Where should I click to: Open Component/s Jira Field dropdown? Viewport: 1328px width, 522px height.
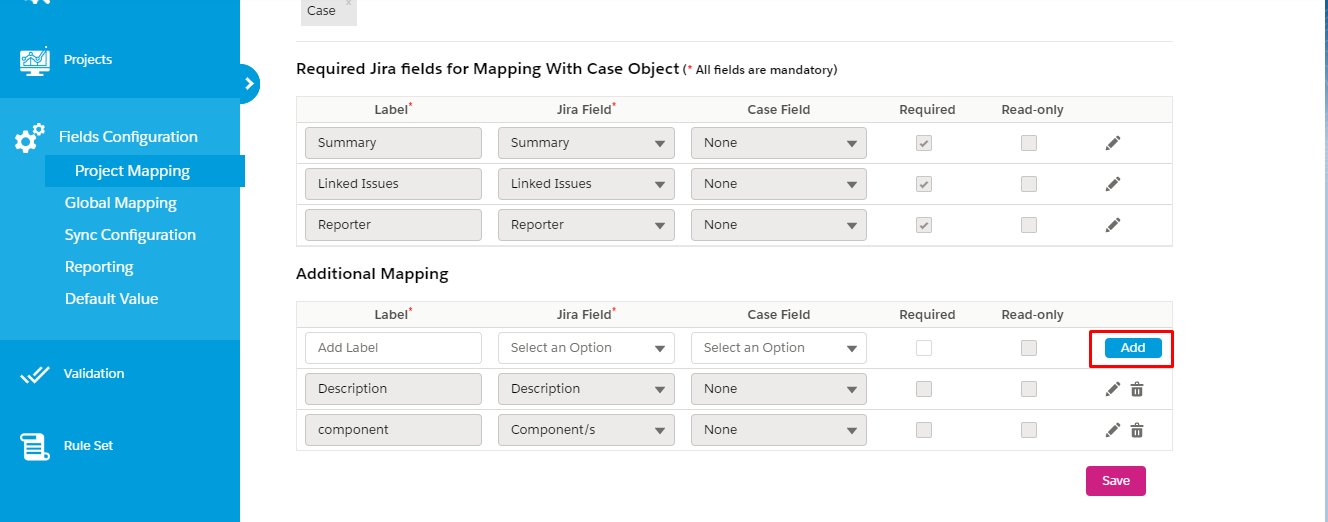[586, 430]
